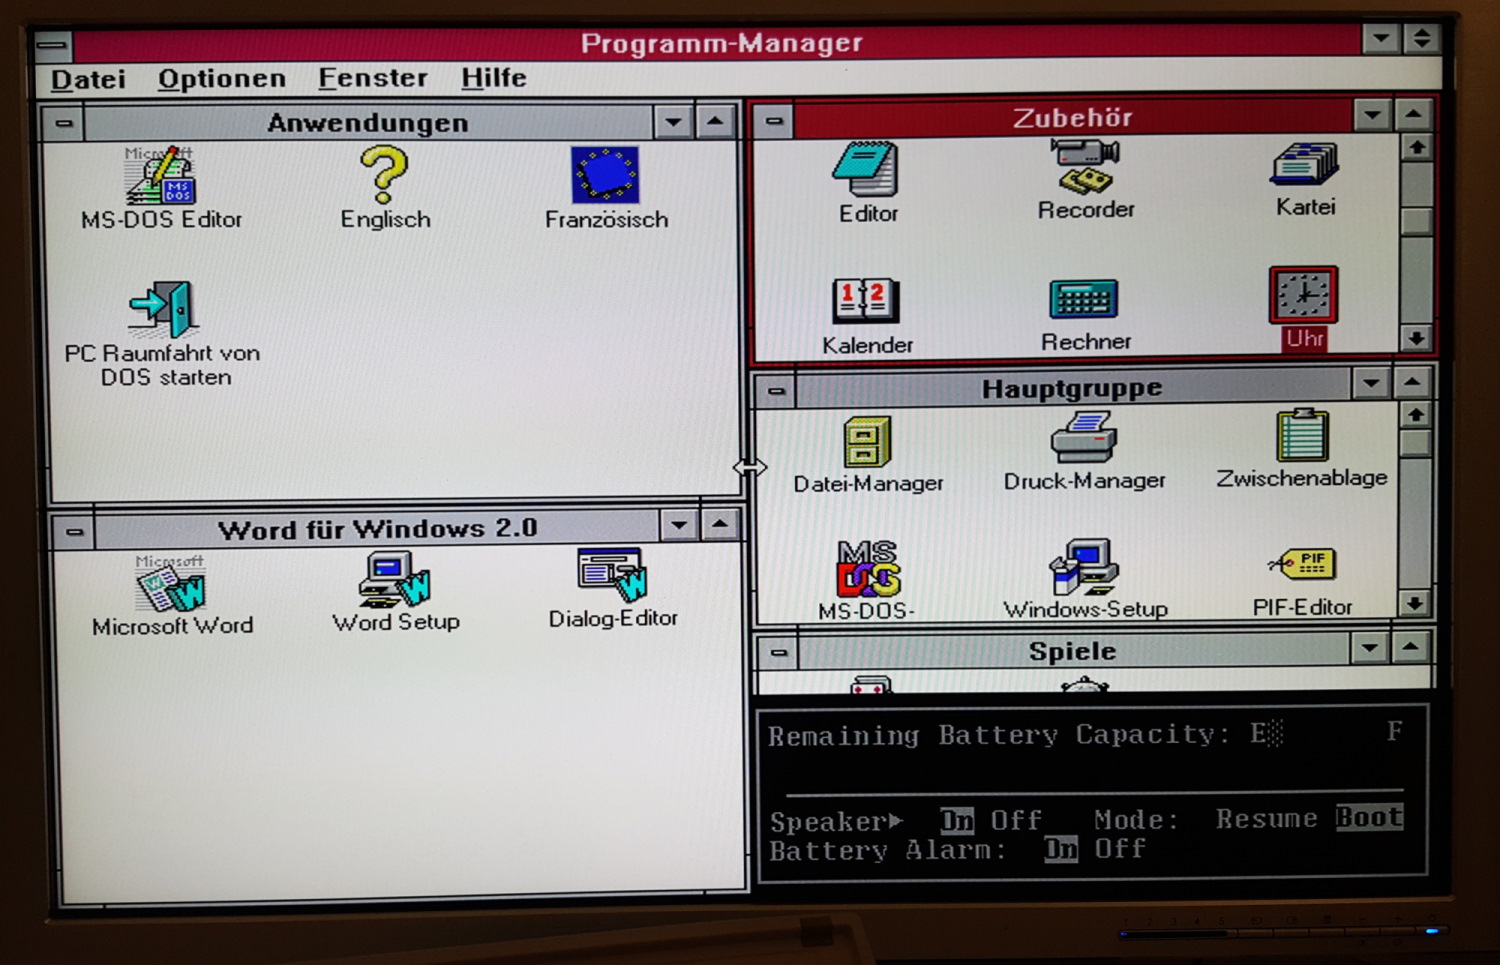Select the Microsoft Word icon

pos(171,583)
